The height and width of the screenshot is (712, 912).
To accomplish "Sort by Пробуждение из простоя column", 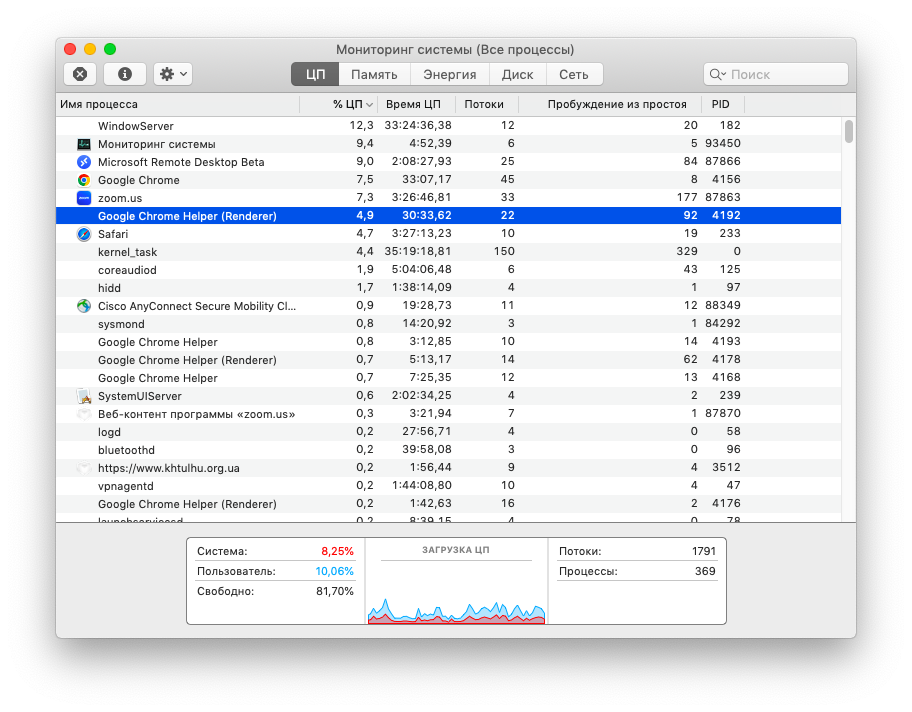I will coord(610,105).
